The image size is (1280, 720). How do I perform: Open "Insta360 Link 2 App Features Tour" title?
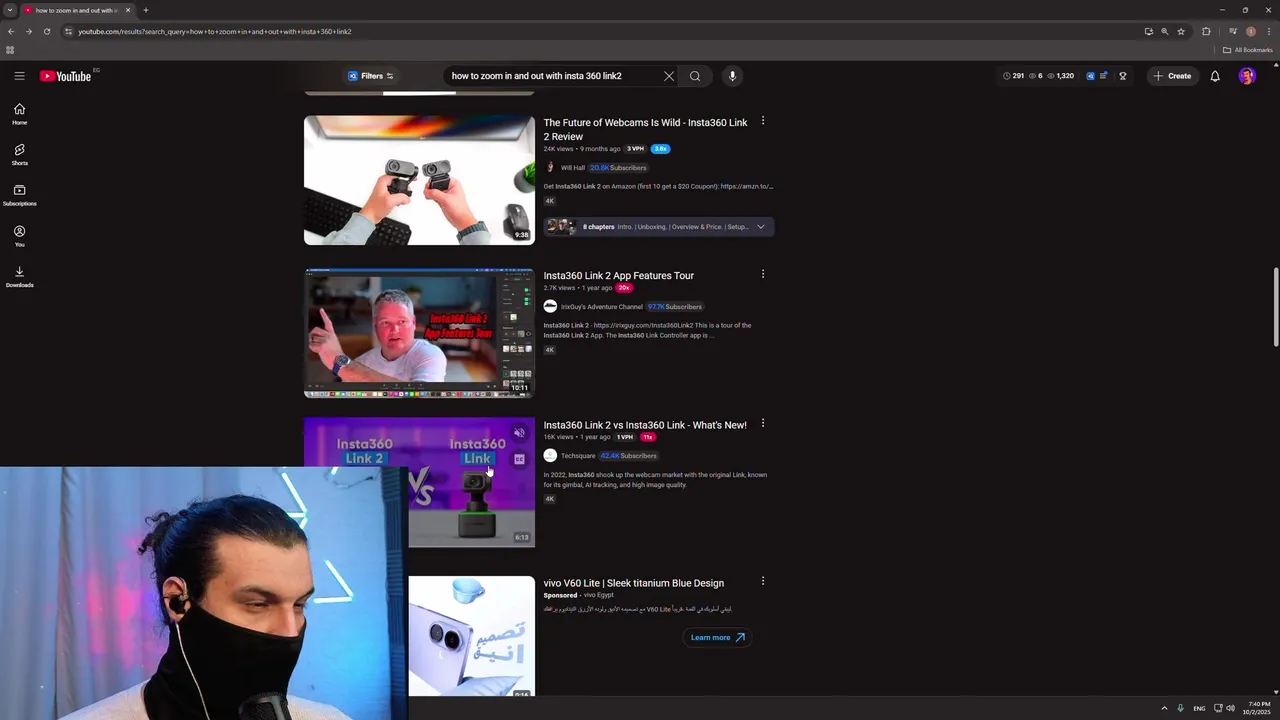tap(619, 276)
